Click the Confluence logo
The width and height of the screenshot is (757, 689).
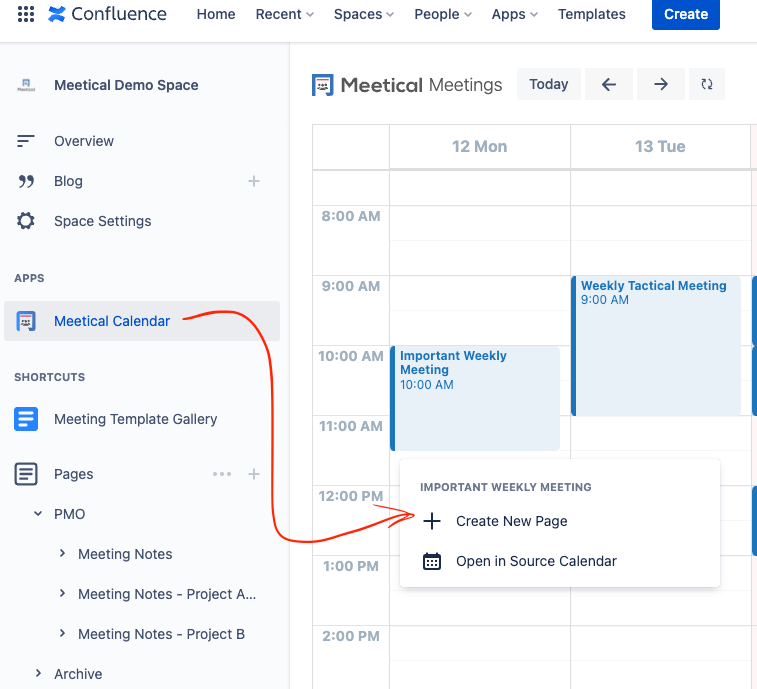tap(107, 14)
